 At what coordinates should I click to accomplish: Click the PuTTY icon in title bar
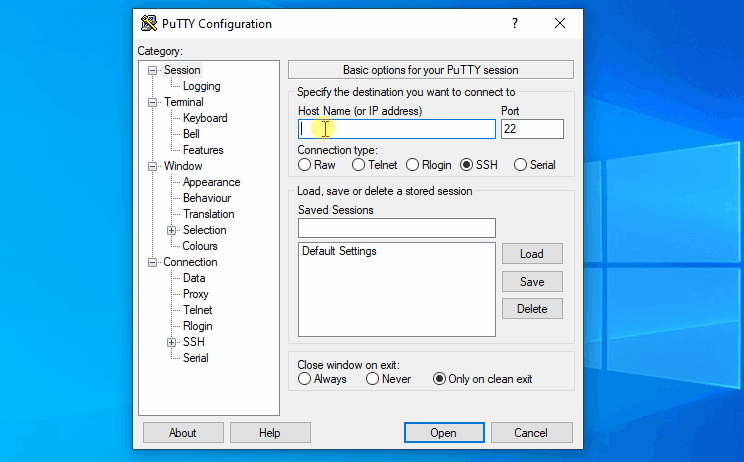coord(149,23)
